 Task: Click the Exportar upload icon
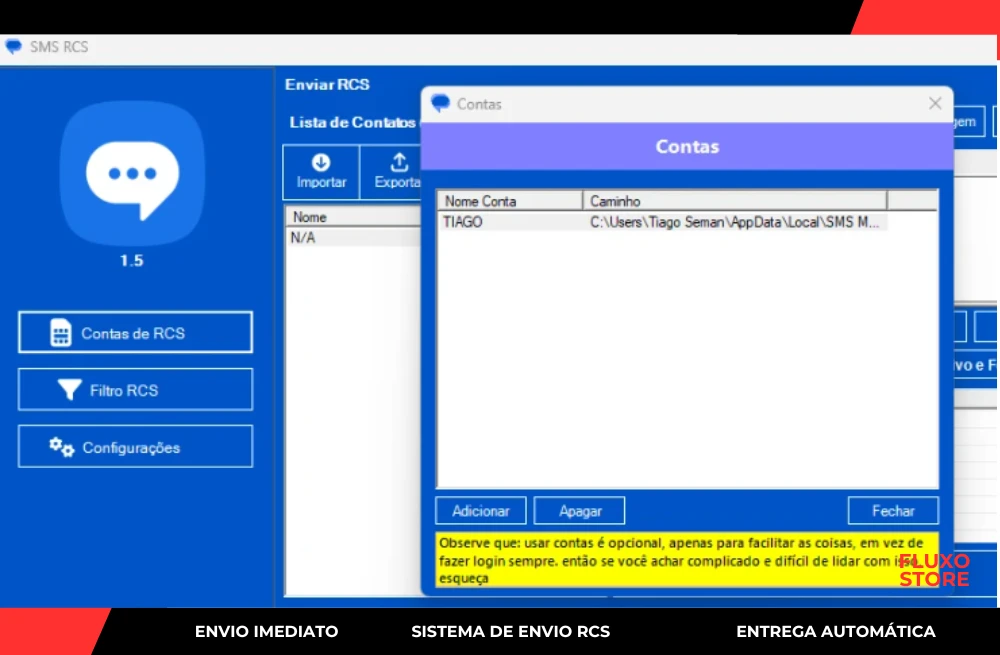pyautogui.click(x=399, y=162)
